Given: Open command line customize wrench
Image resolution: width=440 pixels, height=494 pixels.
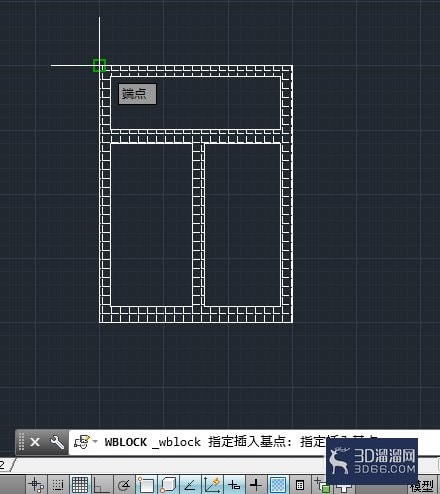Looking at the screenshot, I should 57,442.
